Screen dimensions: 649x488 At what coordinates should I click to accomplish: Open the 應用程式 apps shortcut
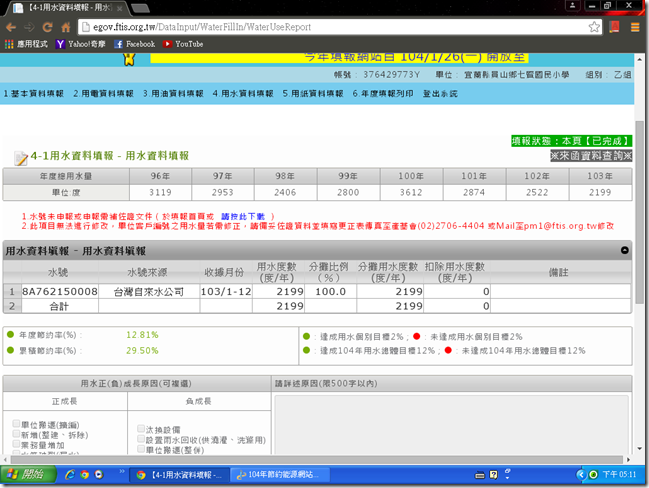point(26,44)
